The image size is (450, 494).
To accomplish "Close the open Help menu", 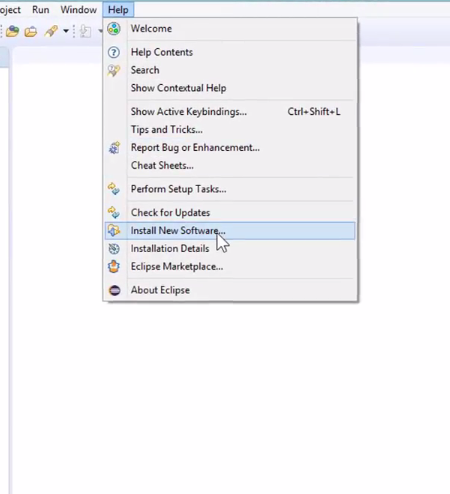I will point(118,10).
